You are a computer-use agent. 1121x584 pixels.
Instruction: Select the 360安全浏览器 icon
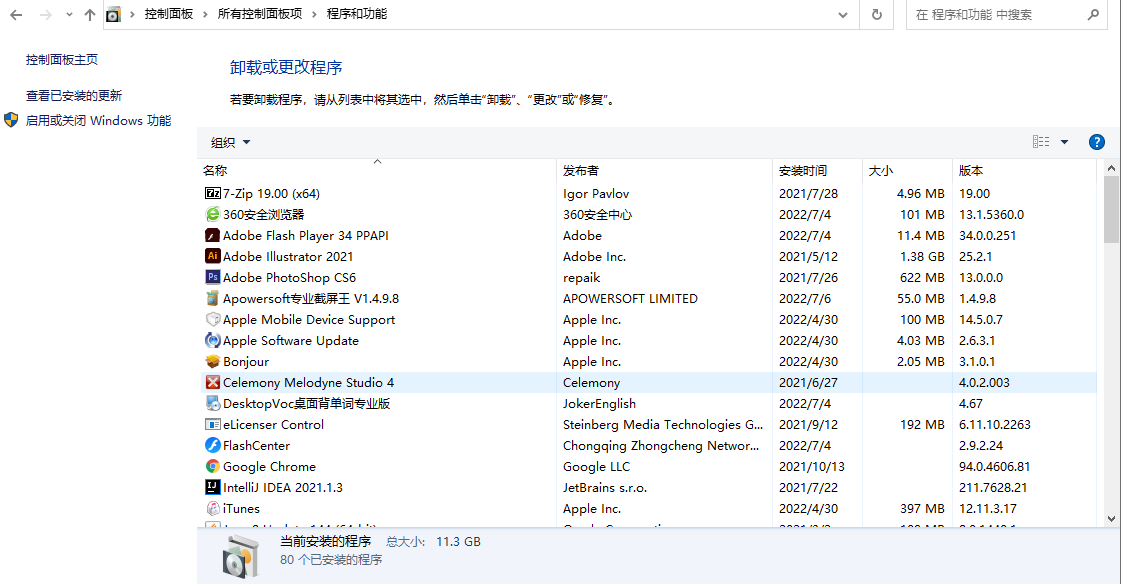pyautogui.click(x=212, y=214)
